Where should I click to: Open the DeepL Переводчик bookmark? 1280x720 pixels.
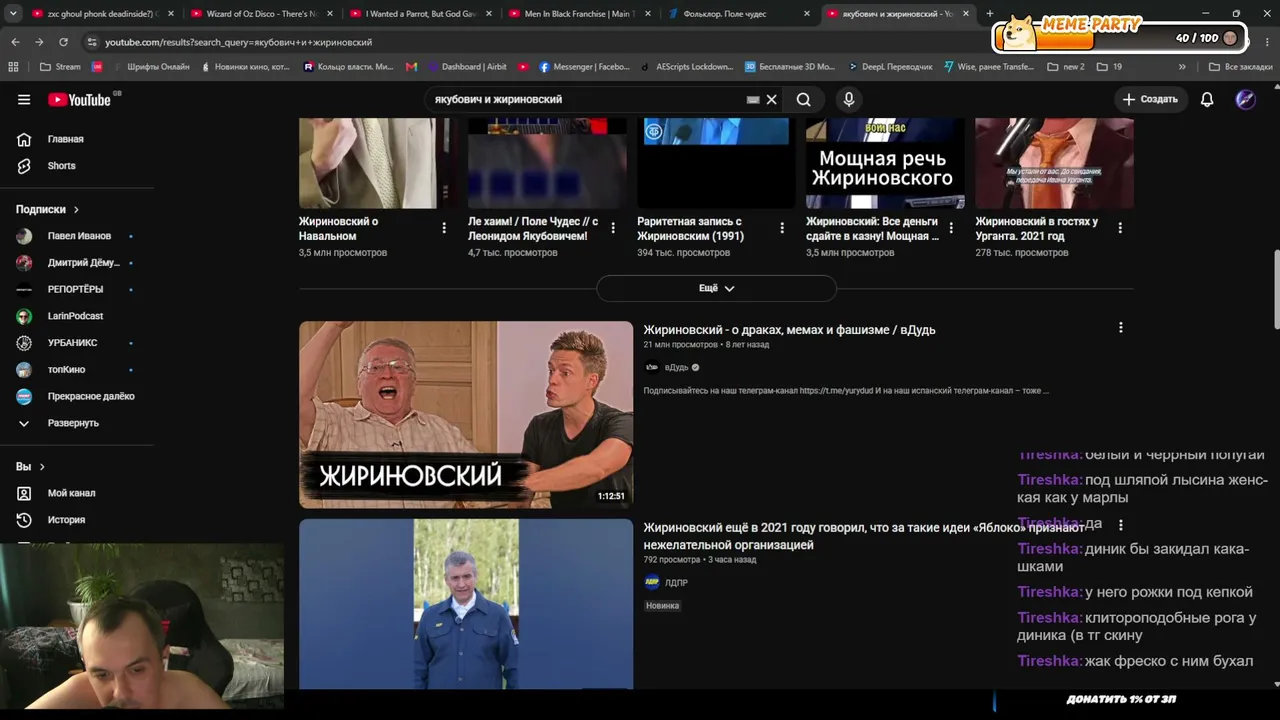(889, 67)
